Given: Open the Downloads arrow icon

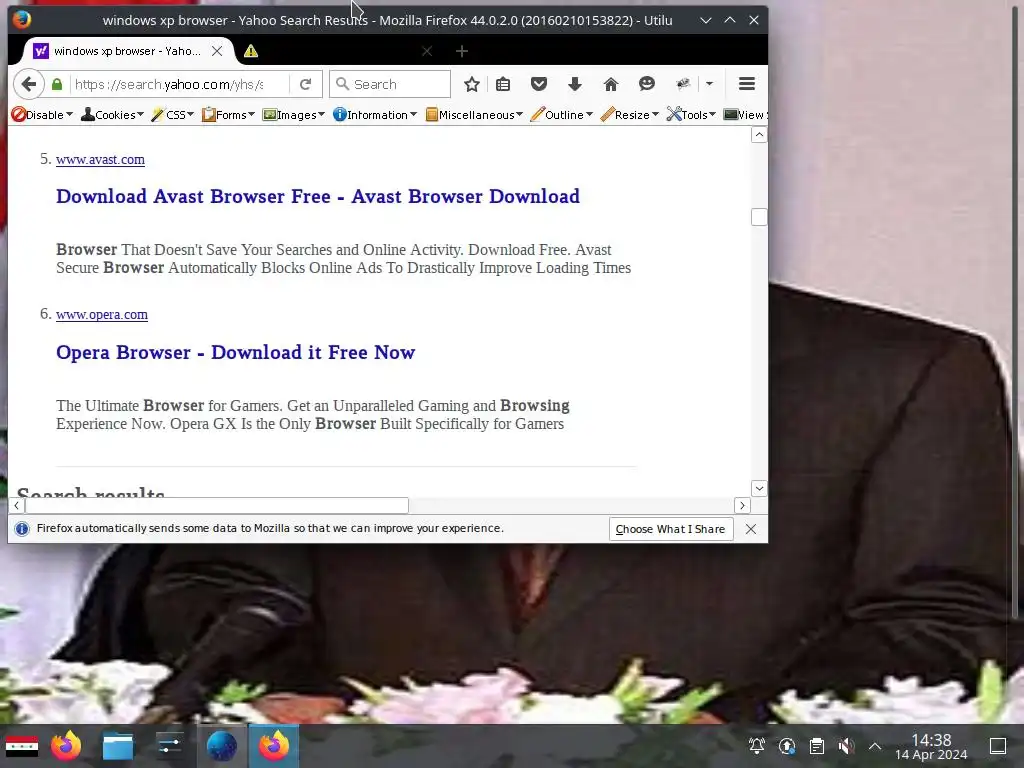Looking at the screenshot, I should click(575, 84).
